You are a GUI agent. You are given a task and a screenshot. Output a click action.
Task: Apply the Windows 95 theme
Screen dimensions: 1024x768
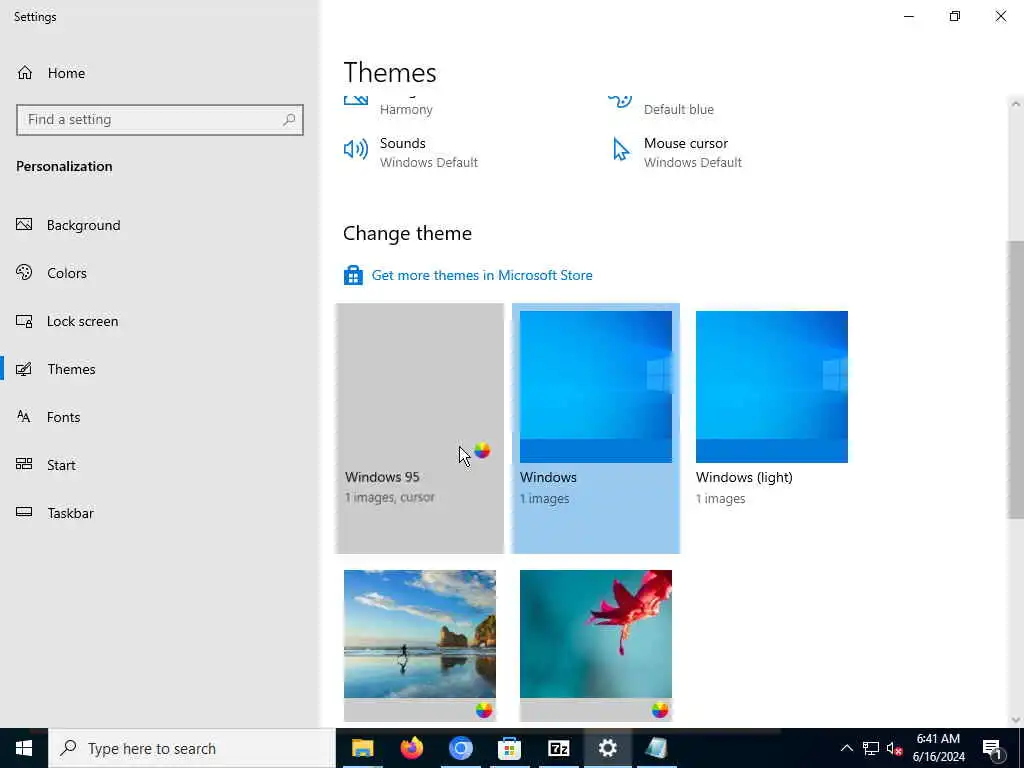[419, 428]
